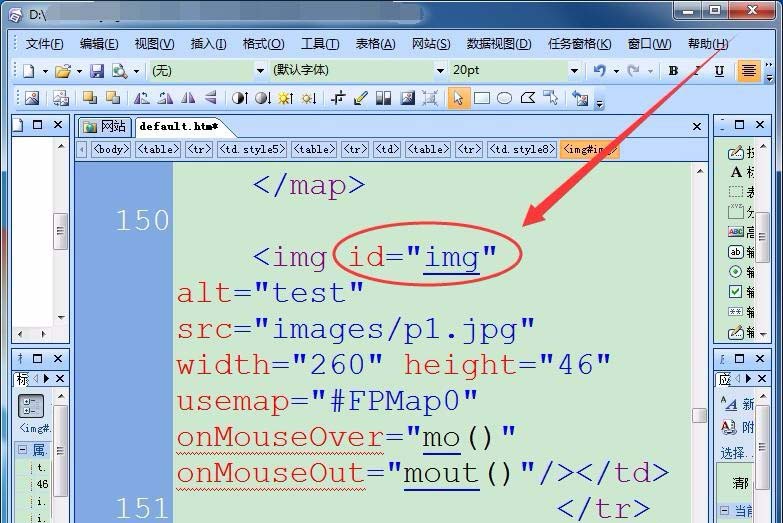
Task: Select the rectangular hotspot tool
Action: click(481, 98)
